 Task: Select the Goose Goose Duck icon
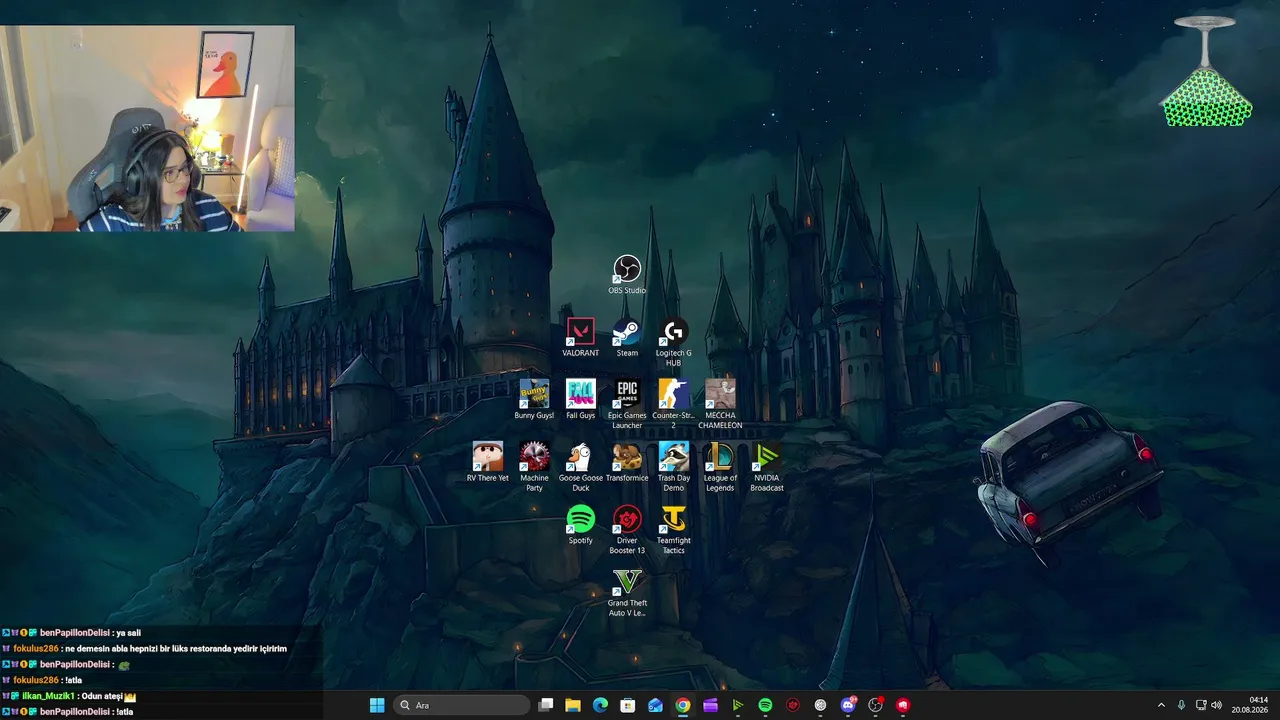click(580, 467)
